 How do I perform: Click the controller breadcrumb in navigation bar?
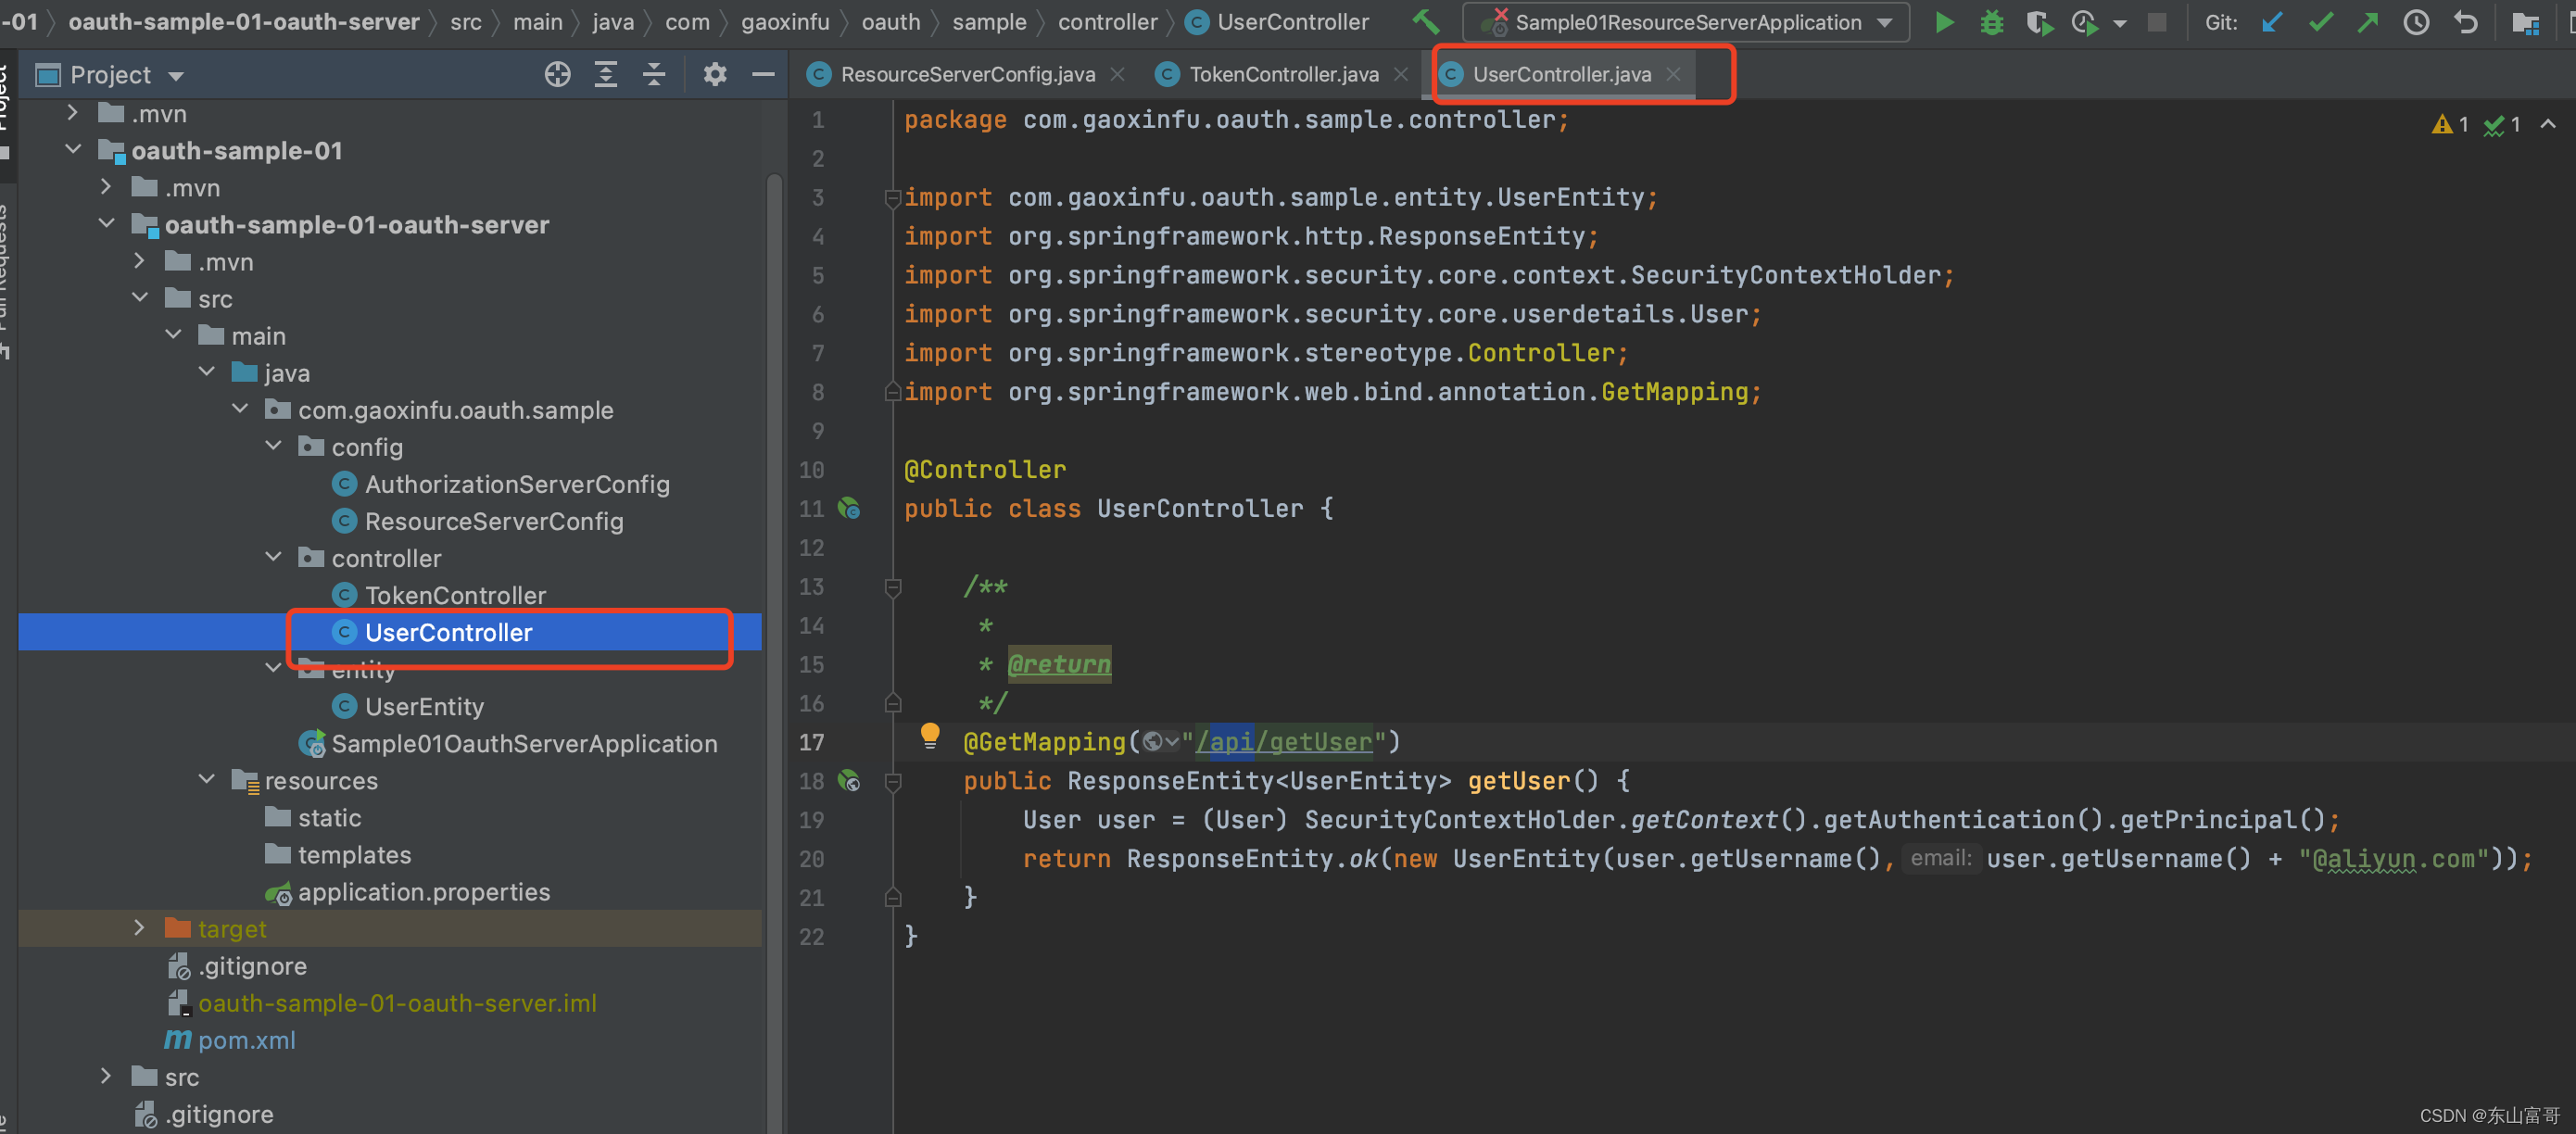tap(1107, 22)
